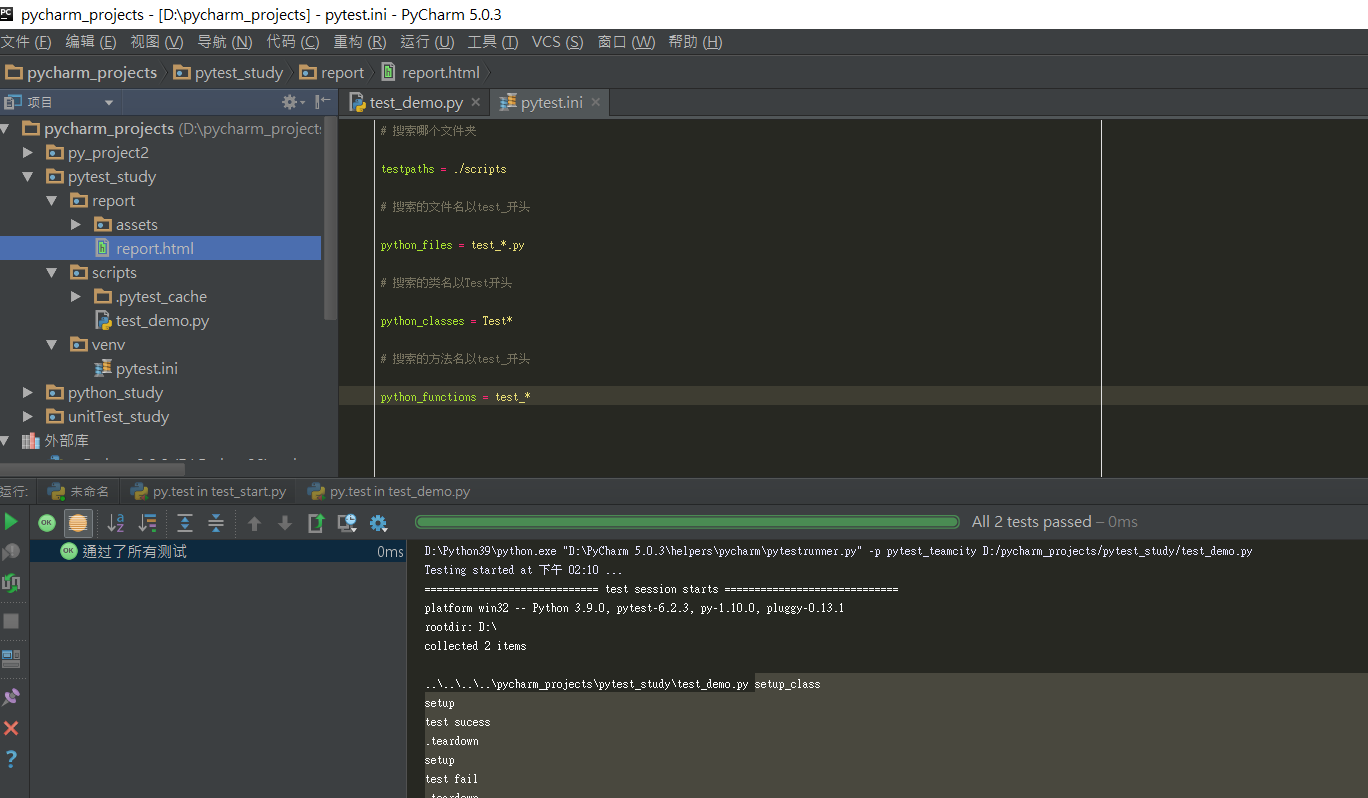Expand the assets folder

tap(76, 225)
